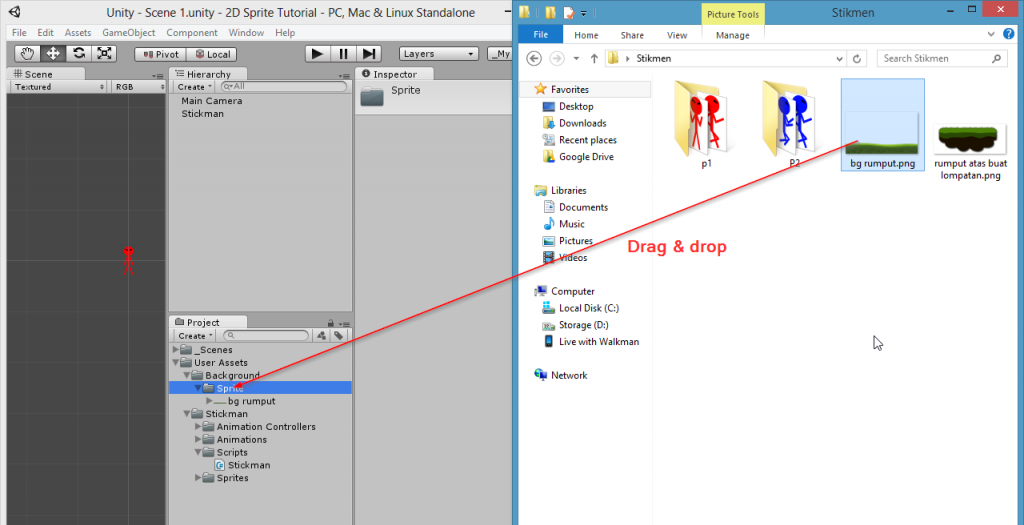The height and width of the screenshot is (525, 1024).
Task: Click the search by label tag icon
Action: point(339,336)
